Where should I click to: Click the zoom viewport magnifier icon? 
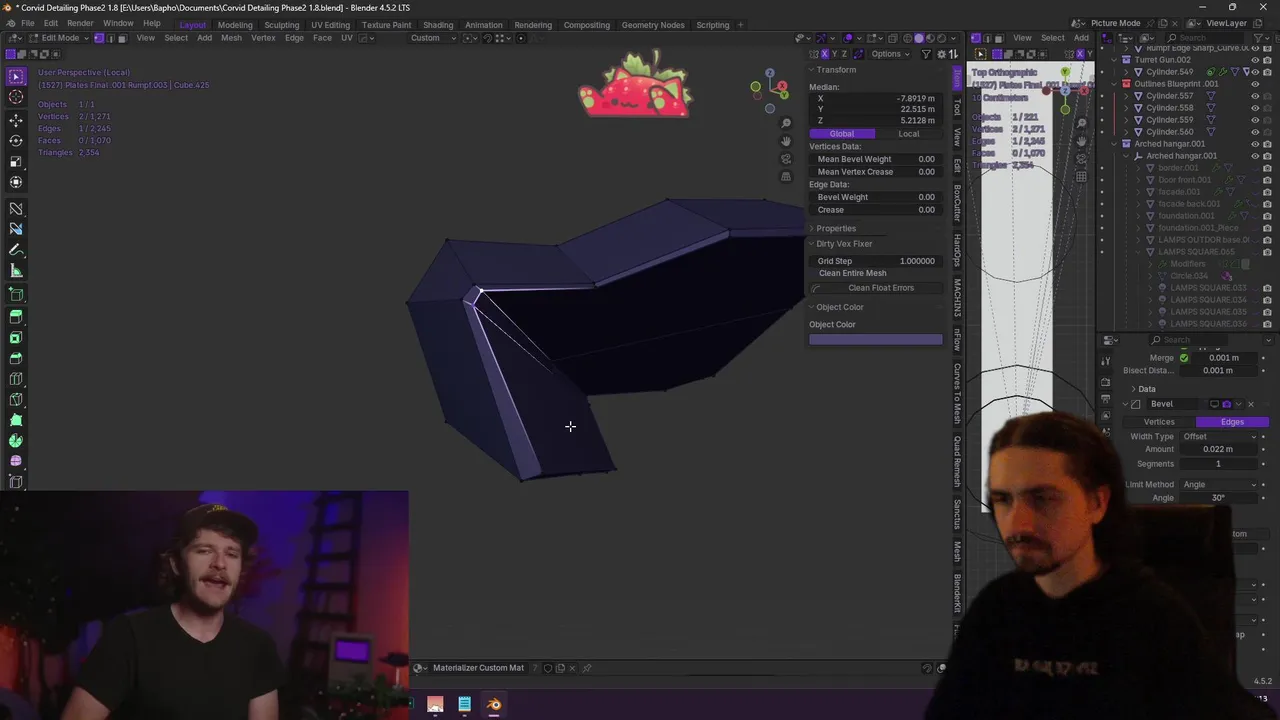[786, 124]
